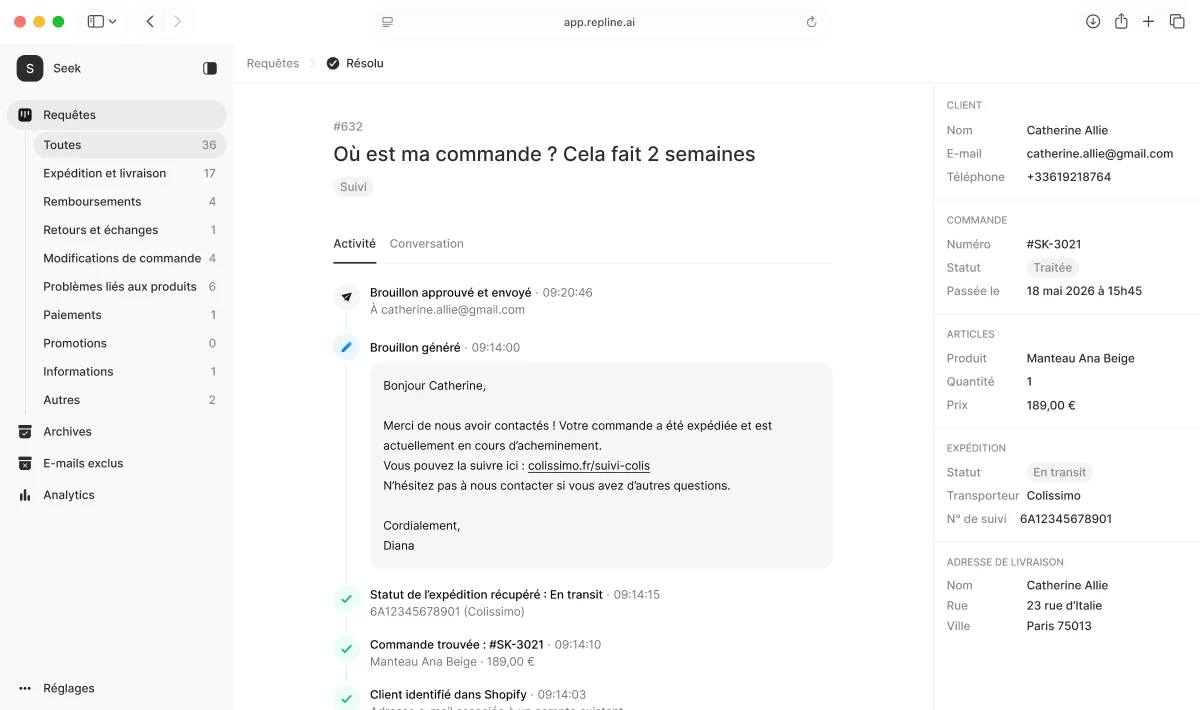Click the Seek workspace avatar

point(30,68)
